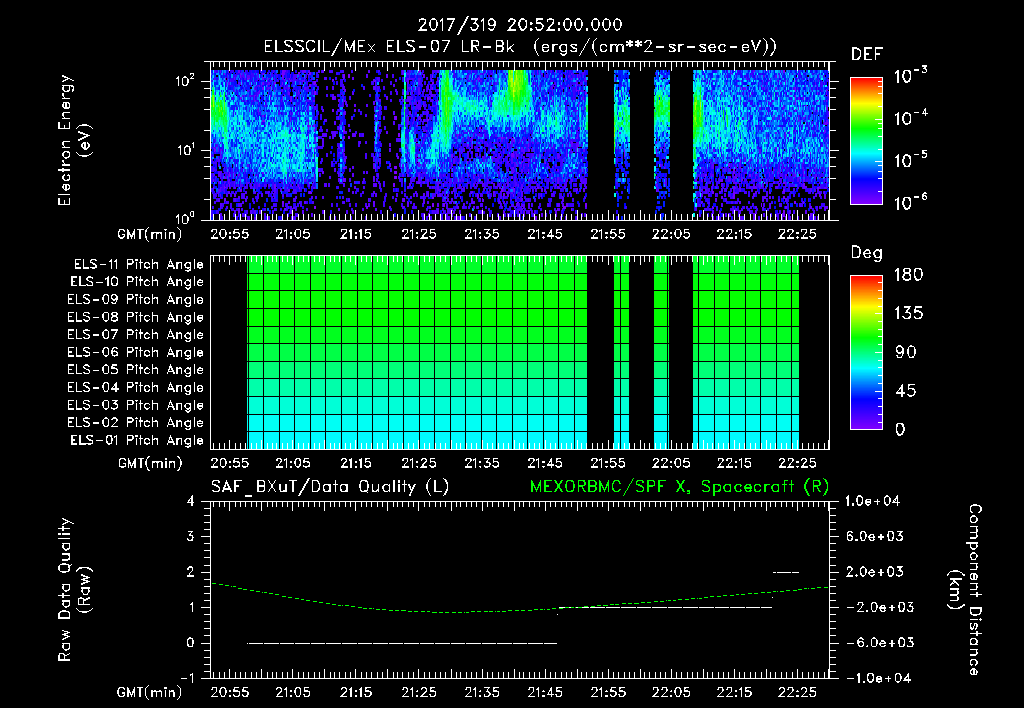Viewport: 1024px width, 708px height.
Task: Click the 'ELS-01 Pitch Angle' row label
Action: 136,440
